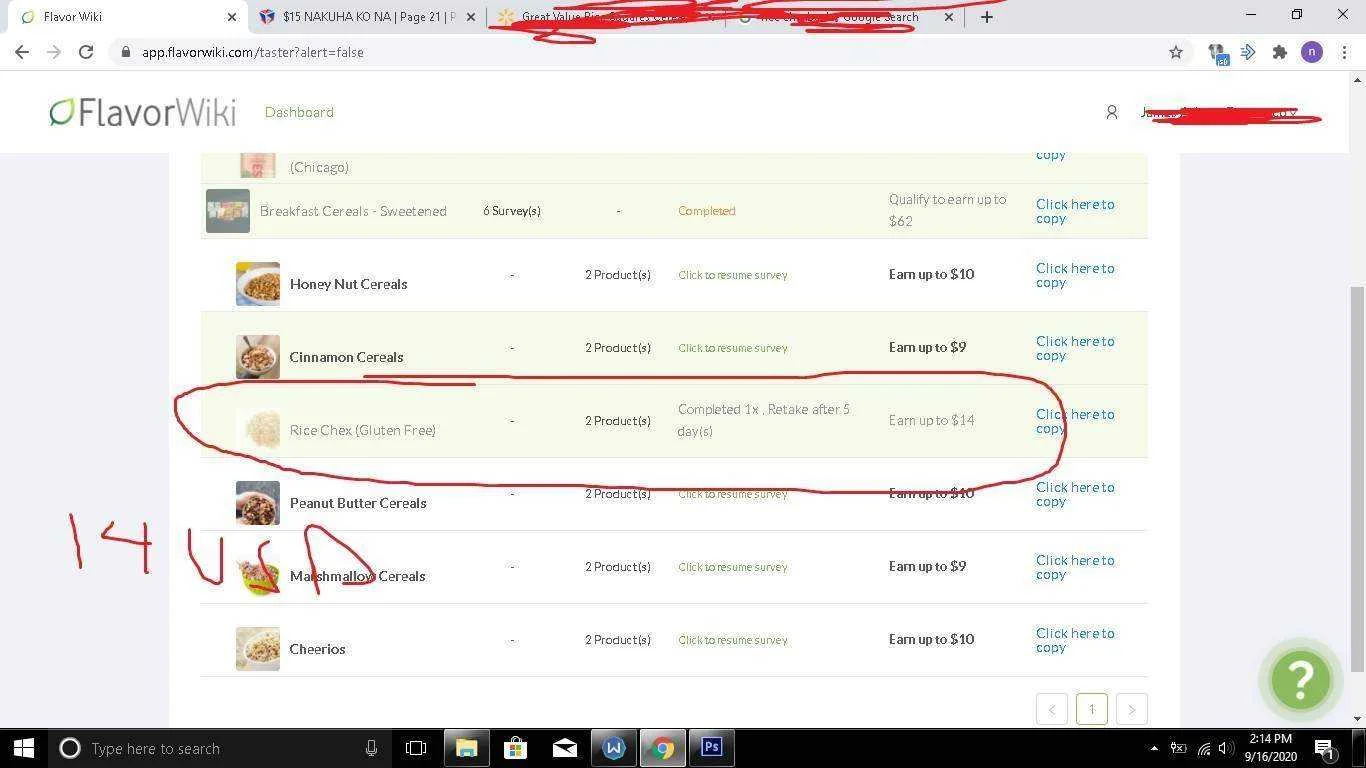Reload the FlavorWiki page
Image resolution: width=1366 pixels, height=768 pixels.
86,52
